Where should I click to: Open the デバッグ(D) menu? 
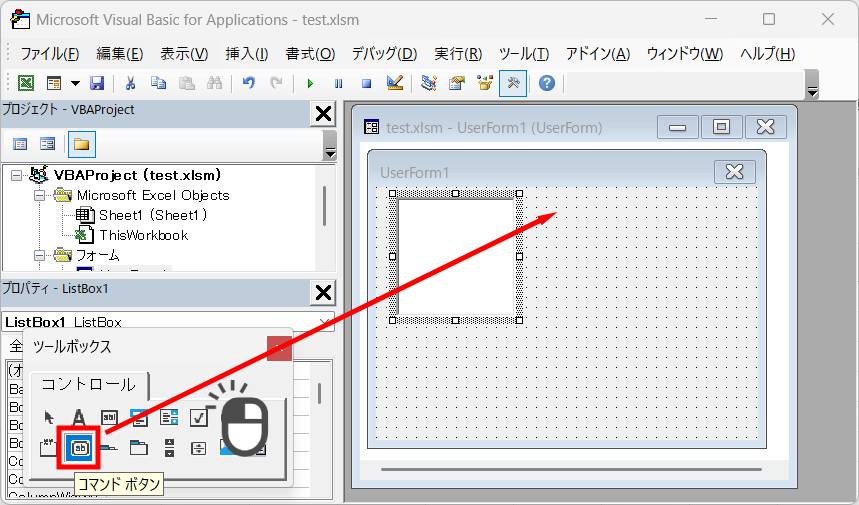[384, 54]
